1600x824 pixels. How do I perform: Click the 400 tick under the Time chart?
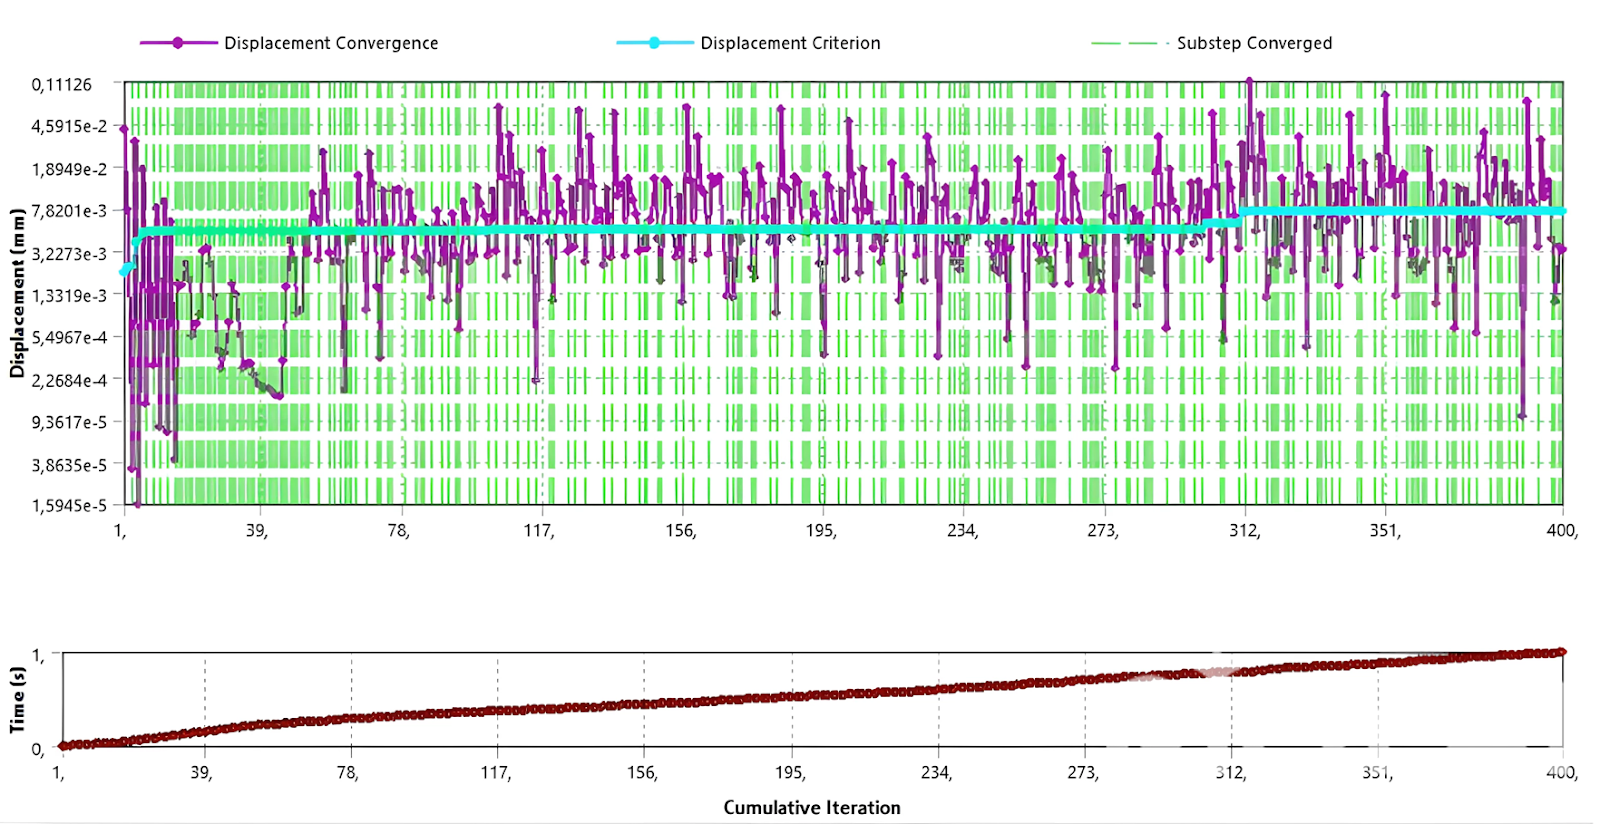point(1561,772)
